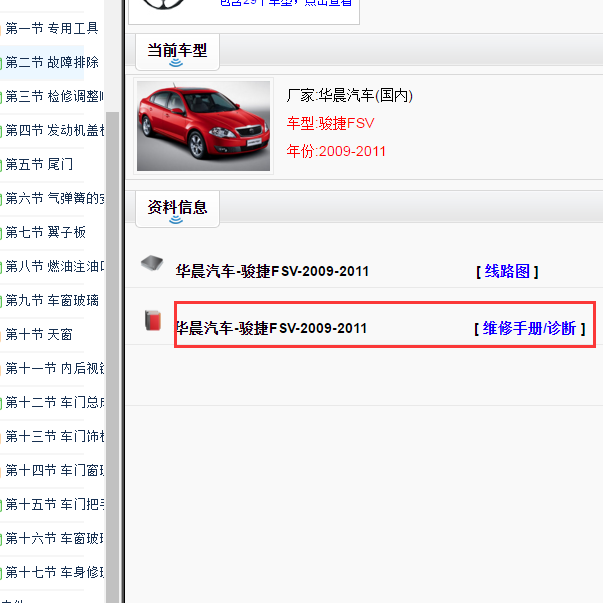Click the 资料信息 tab header

click(177, 209)
